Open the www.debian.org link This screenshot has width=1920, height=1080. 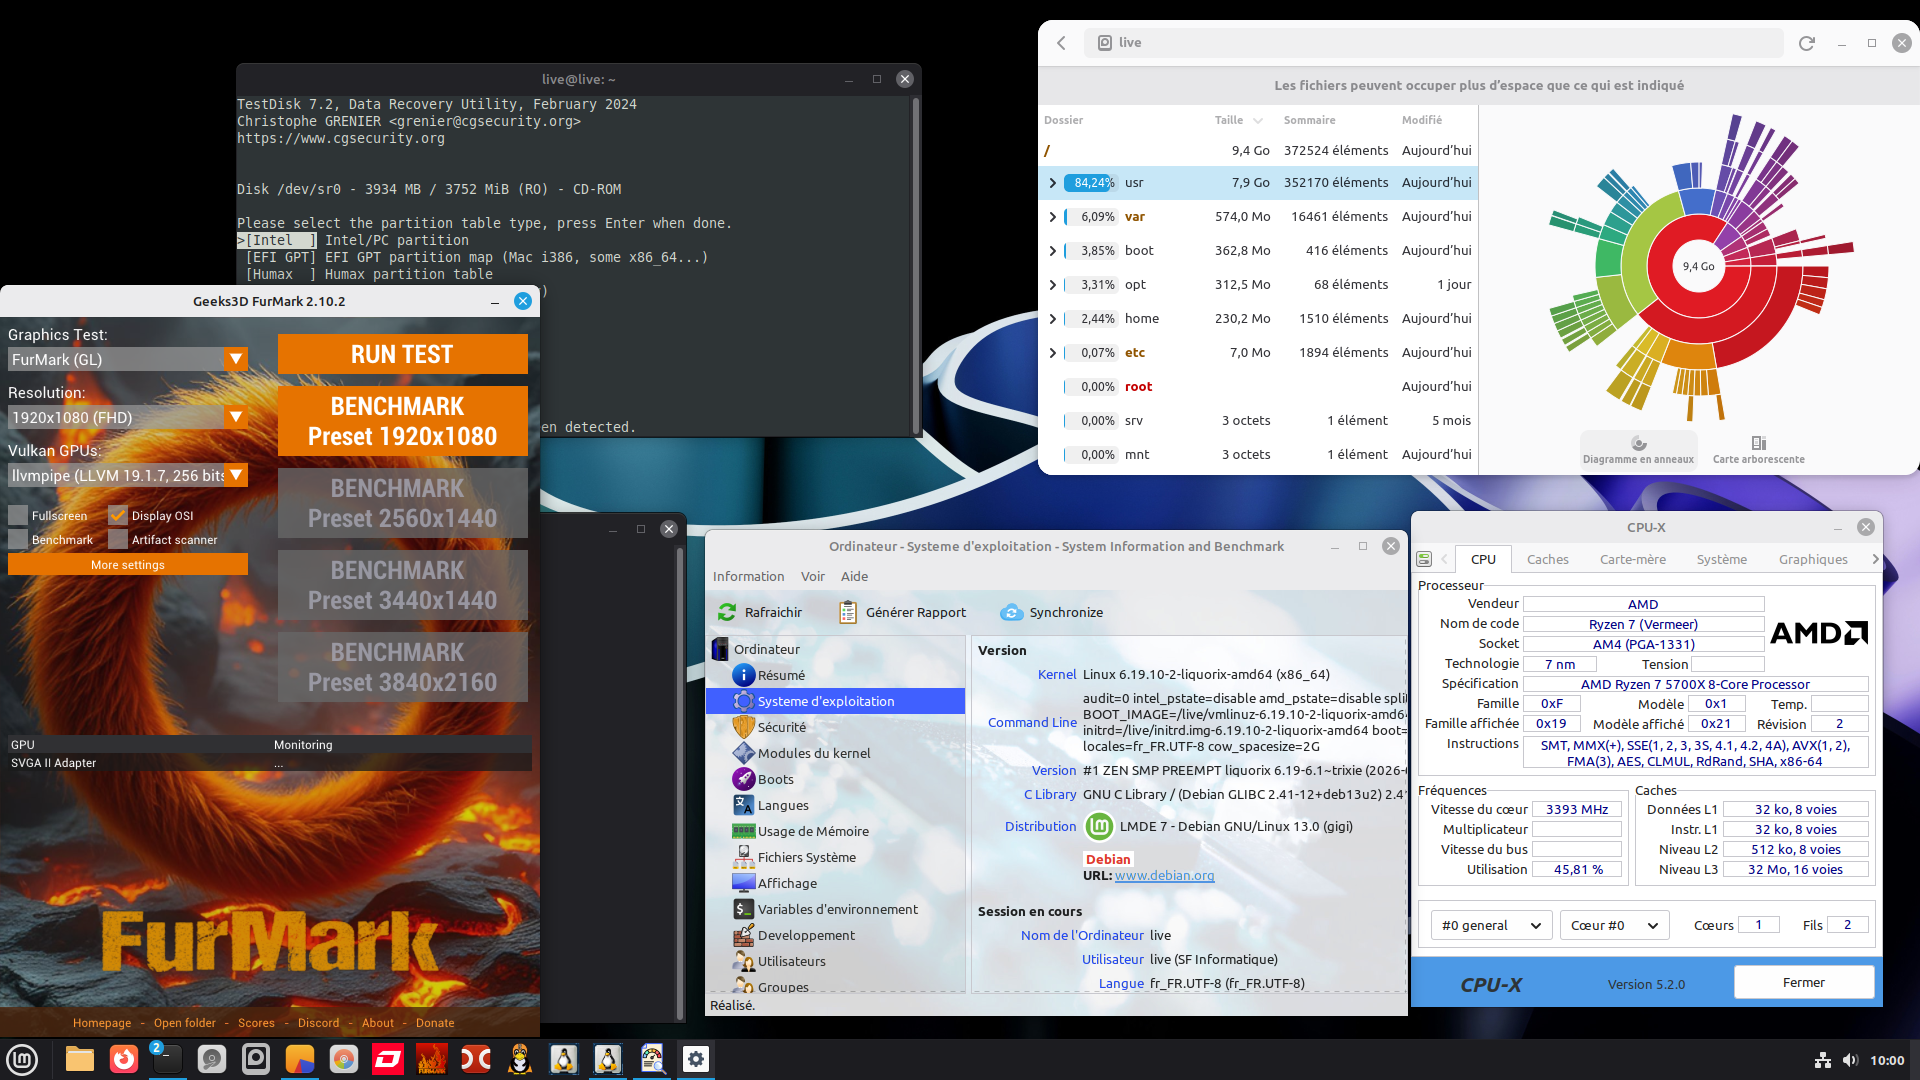pyautogui.click(x=1164, y=875)
